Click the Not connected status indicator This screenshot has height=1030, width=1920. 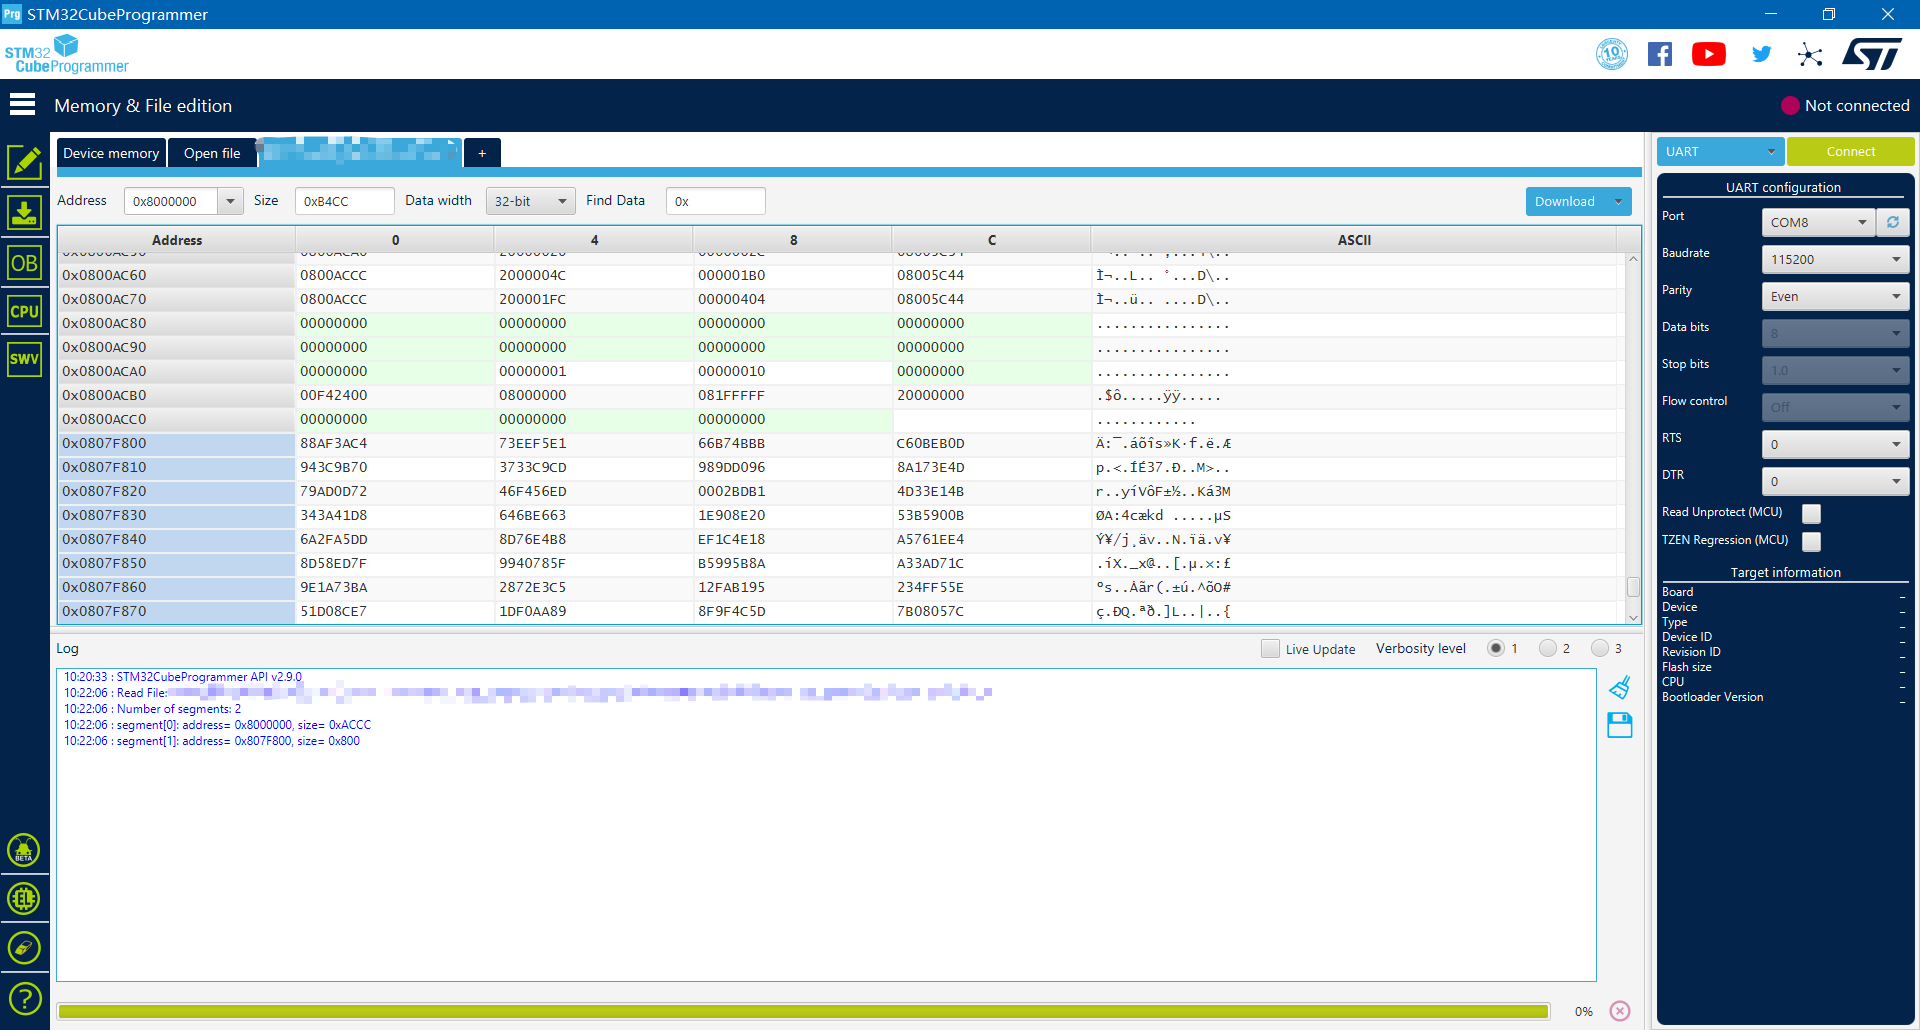click(1845, 105)
